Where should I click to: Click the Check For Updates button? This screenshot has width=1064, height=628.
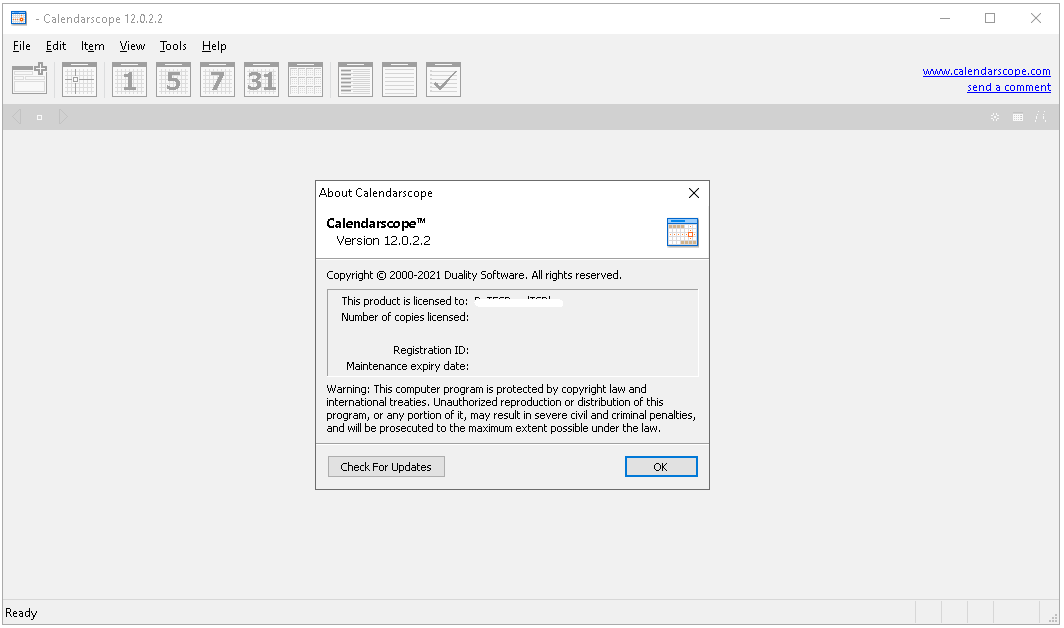coord(386,466)
